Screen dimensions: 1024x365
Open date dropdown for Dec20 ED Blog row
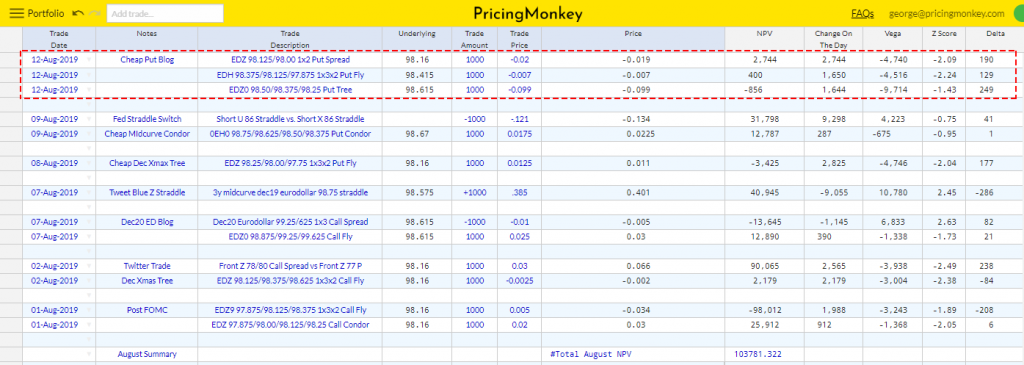pos(89,222)
